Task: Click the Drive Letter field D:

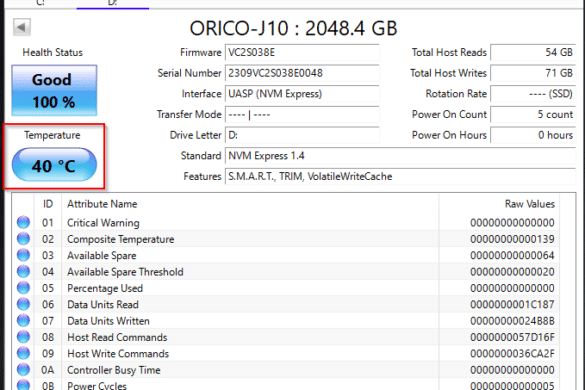Action: pyautogui.click(x=302, y=135)
